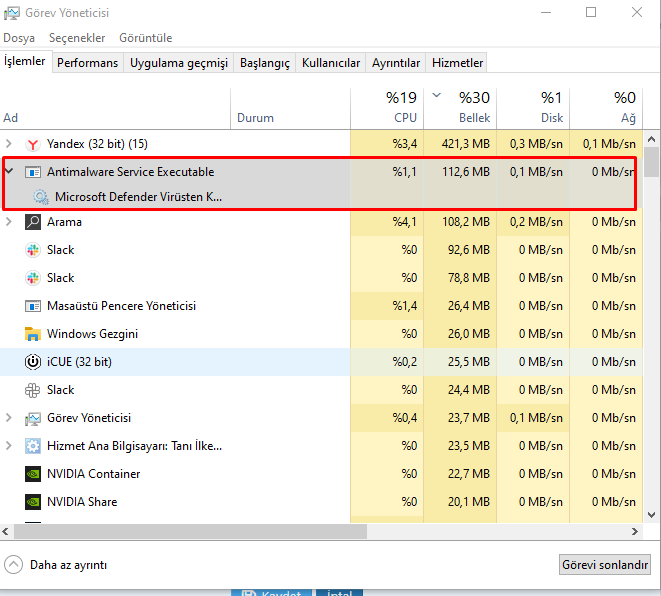This screenshot has height=596, width=661.
Task: Click the icon of the 24,4 MB Slack process
Action: point(33,390)
